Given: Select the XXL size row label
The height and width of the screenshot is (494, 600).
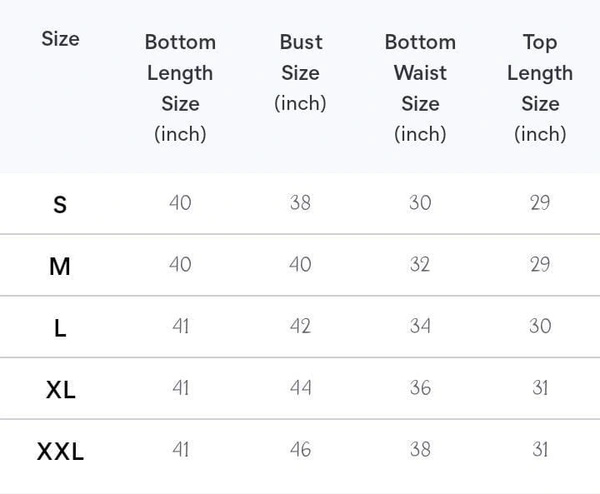Looking at the screenshot, I should click(x=60, y=451).
